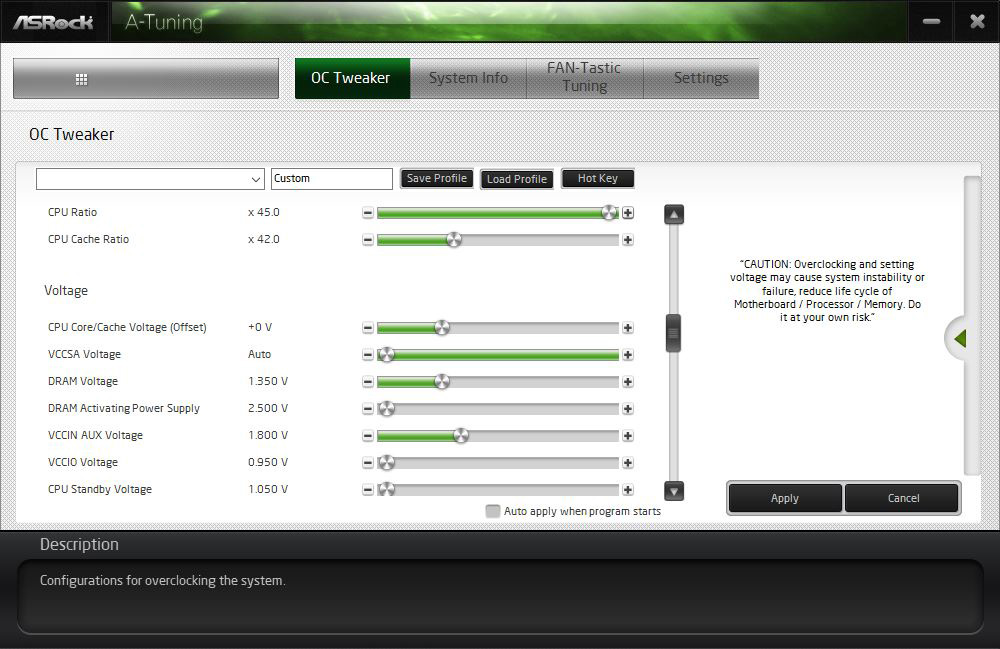Click the DRAM Activating Power Supply slider handle

pos(386,409)
